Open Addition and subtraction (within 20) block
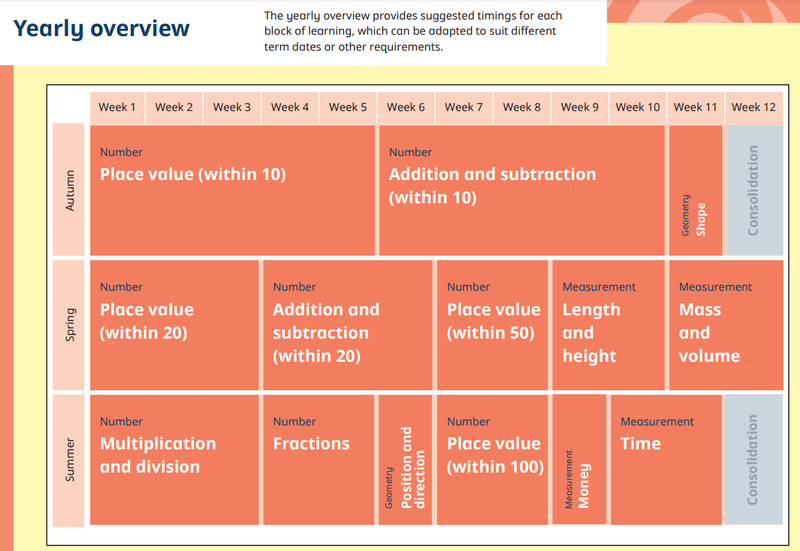Image resolution: width=800 pixels, height=551 pixels. point(348,325)
